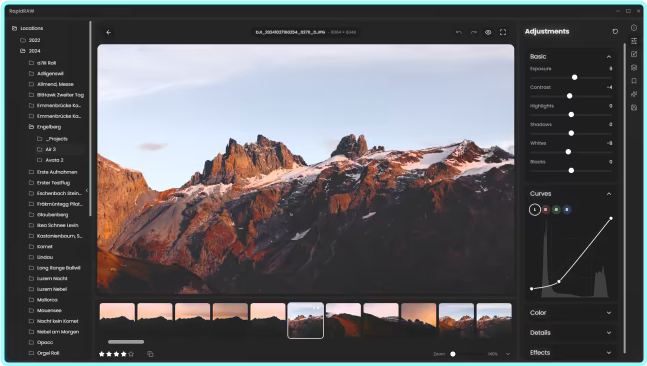Click the redo arrow icon
The width and height of the screenshot is (647, 366).
click(x=474, y=32)
